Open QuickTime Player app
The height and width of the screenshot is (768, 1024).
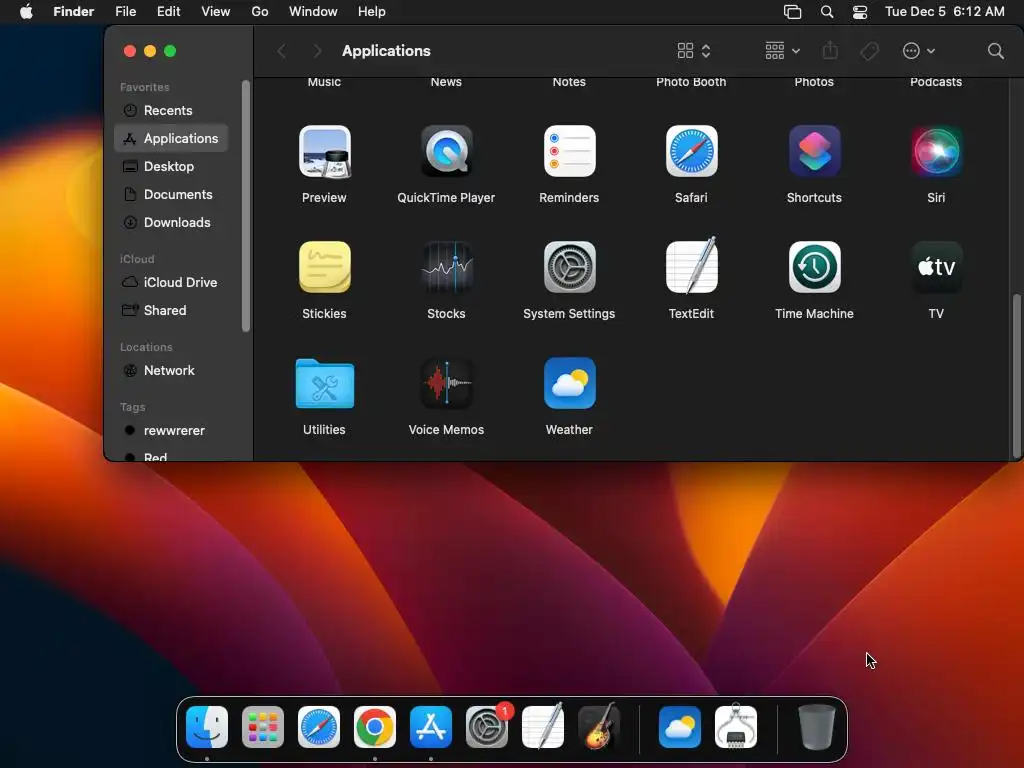447,152
